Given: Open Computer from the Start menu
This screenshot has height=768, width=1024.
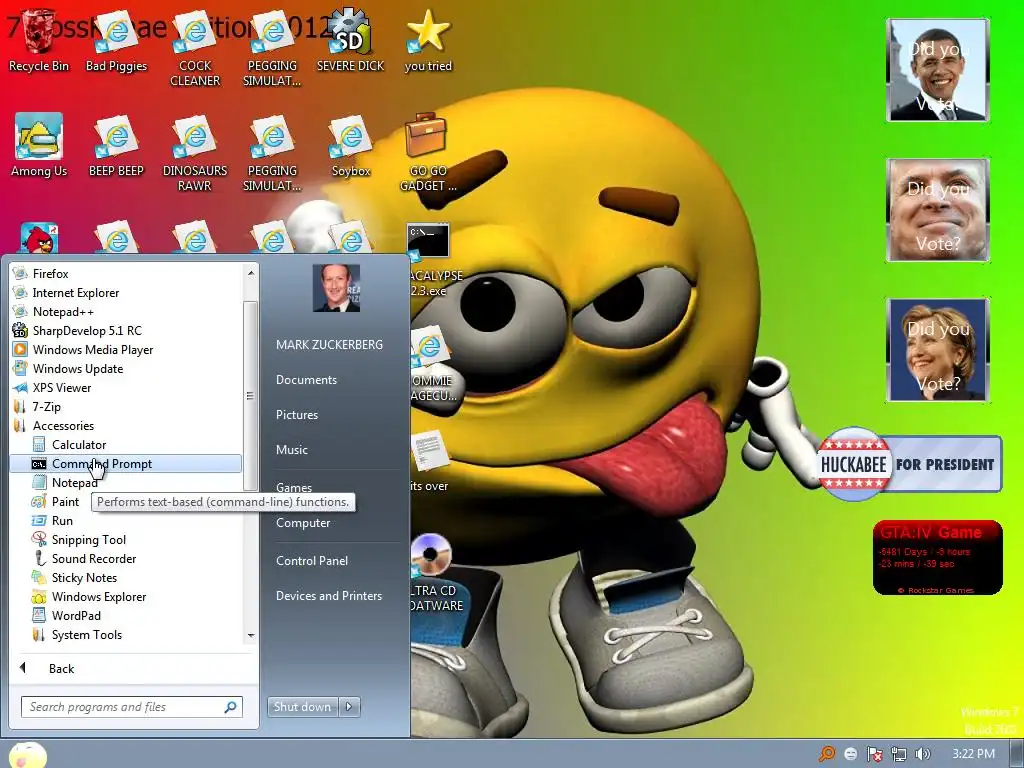Looking at the screenshot, I should point(303,523).
